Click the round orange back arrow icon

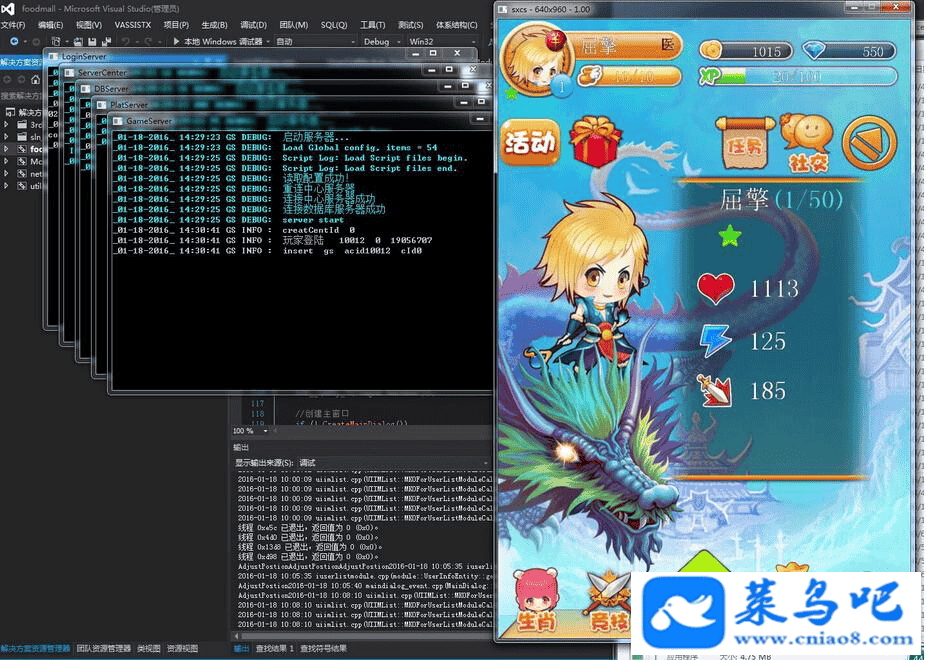coord(869,143)
